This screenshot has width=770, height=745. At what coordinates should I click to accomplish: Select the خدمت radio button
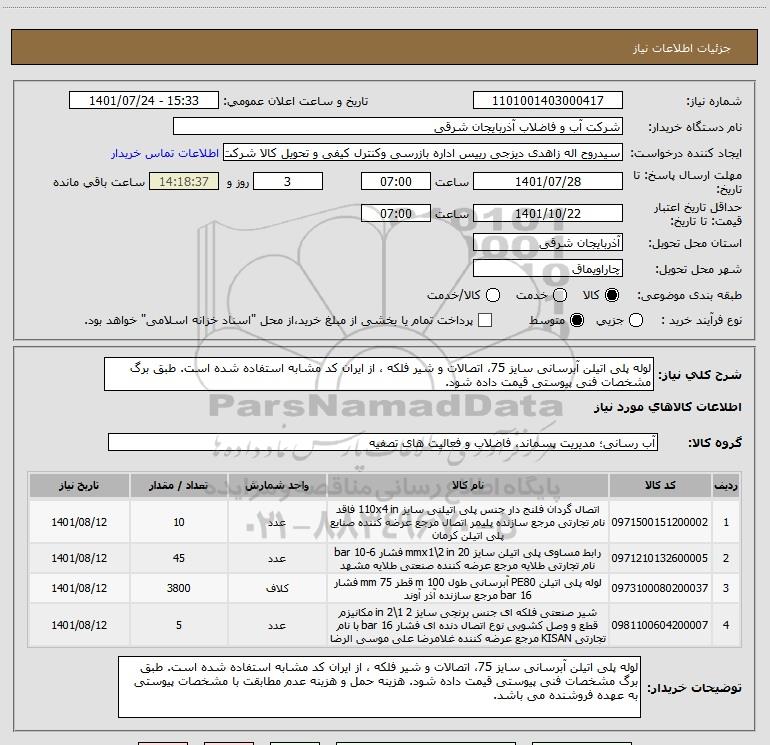click(560, 295)
